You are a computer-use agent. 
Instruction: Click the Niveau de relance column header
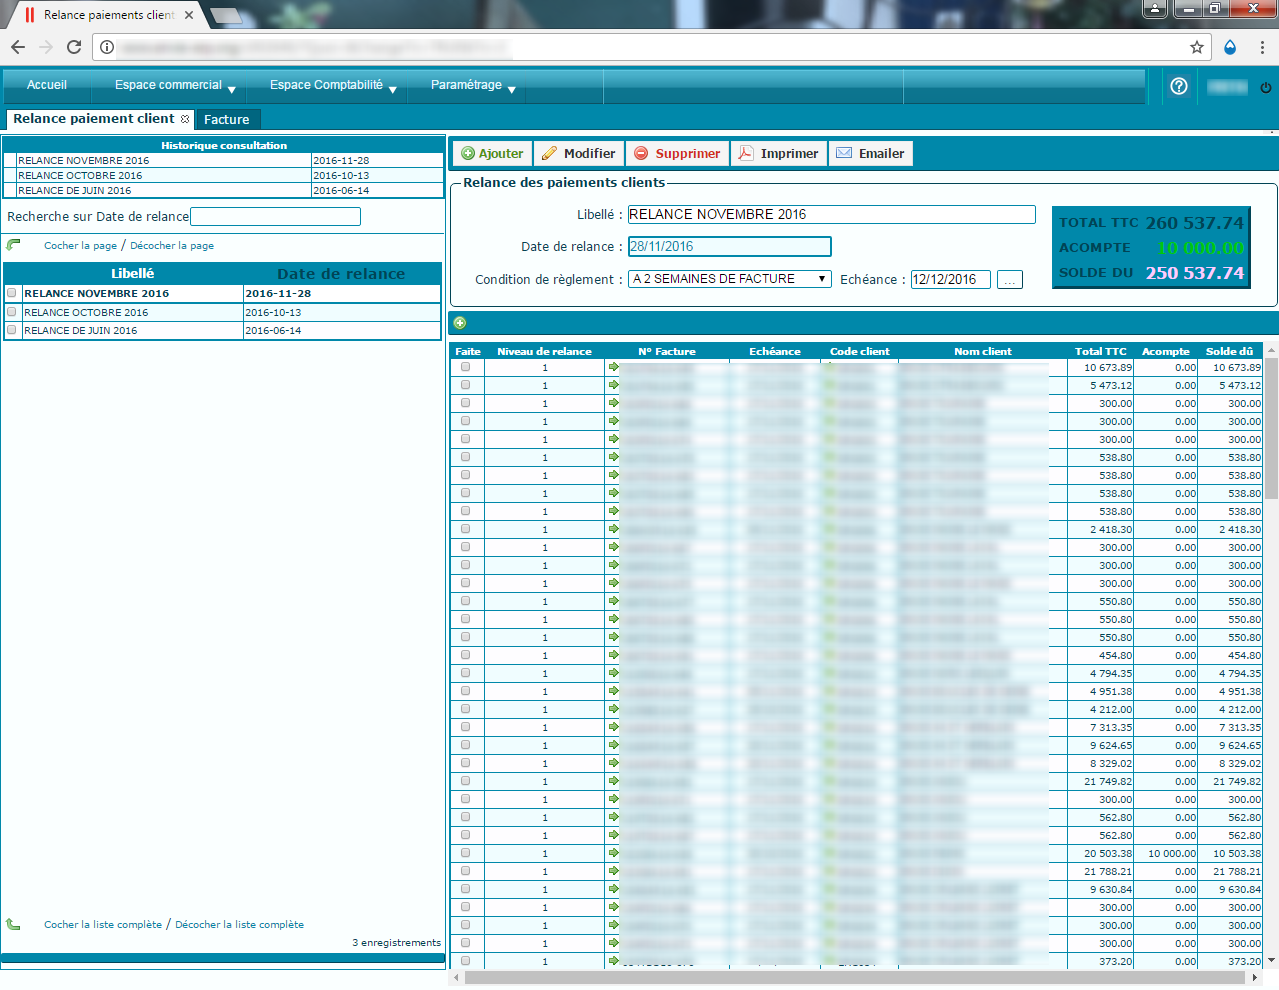point(544,352)
